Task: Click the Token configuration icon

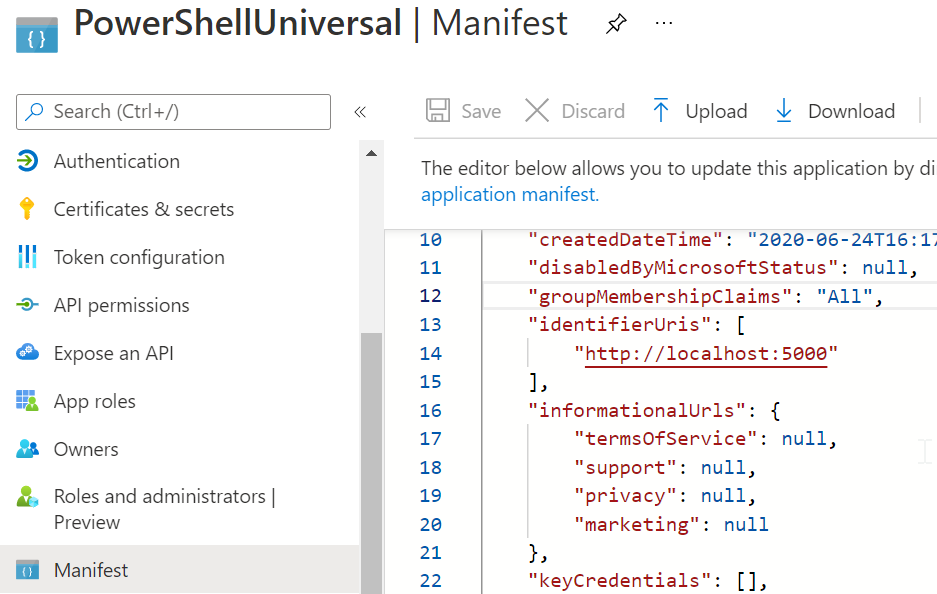Action: pos(27,256)
